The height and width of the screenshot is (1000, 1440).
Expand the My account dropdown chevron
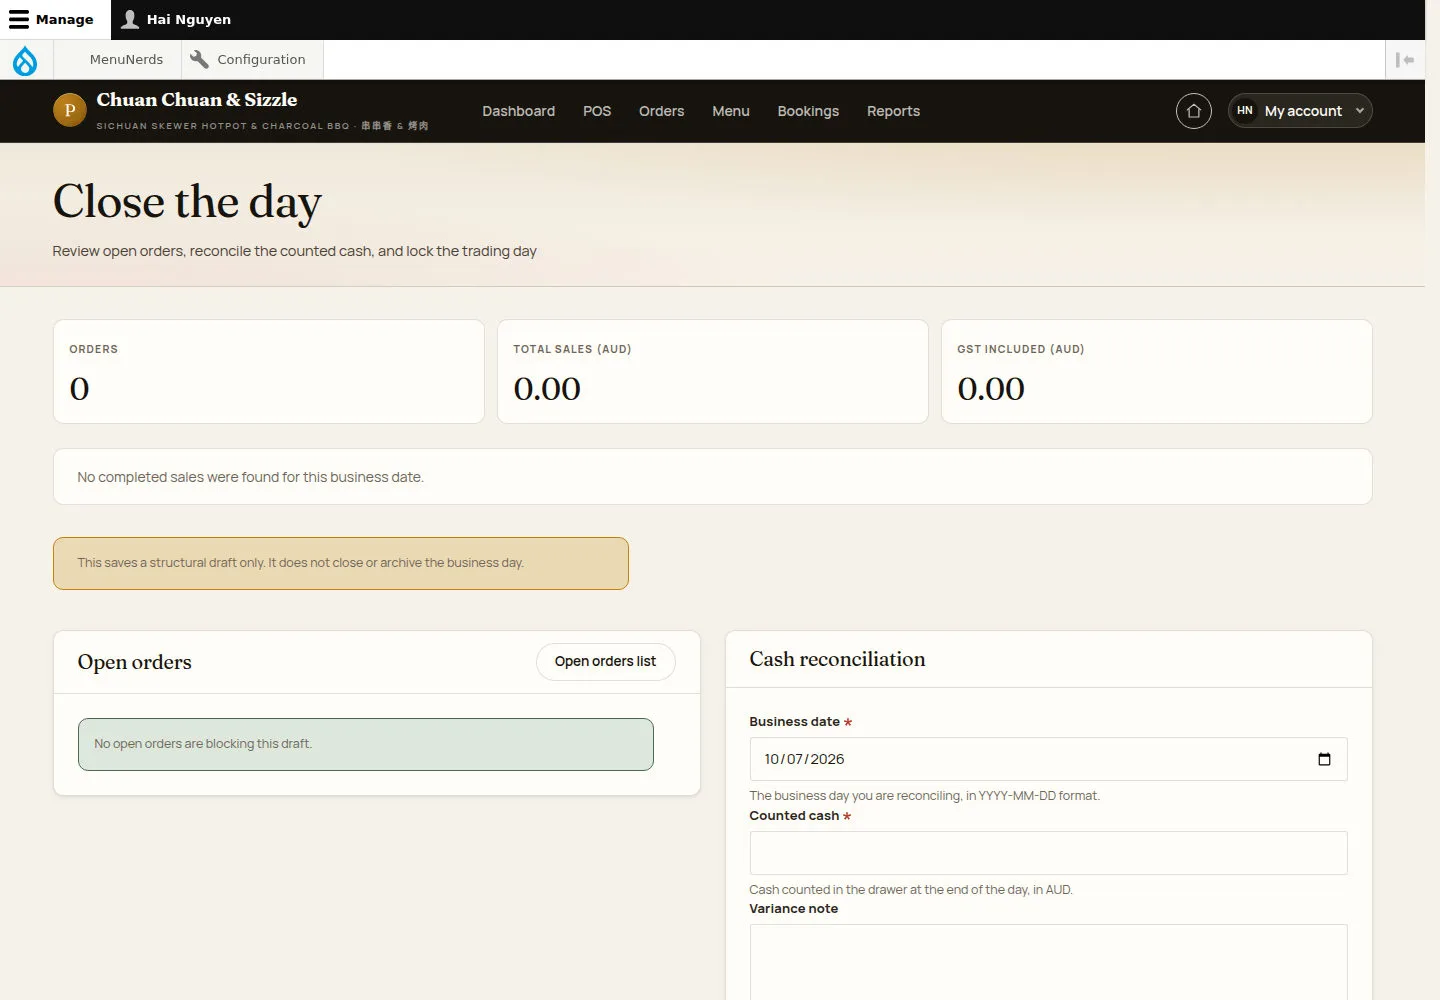pyautogui.click(x=1359, y=111)
